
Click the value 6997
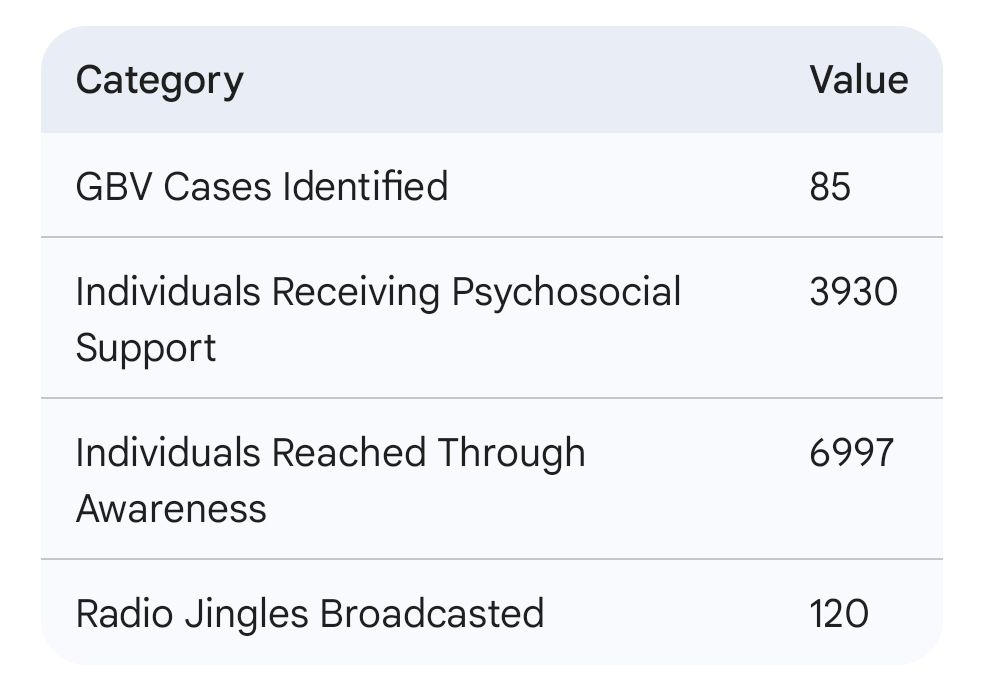click(852, 453)
